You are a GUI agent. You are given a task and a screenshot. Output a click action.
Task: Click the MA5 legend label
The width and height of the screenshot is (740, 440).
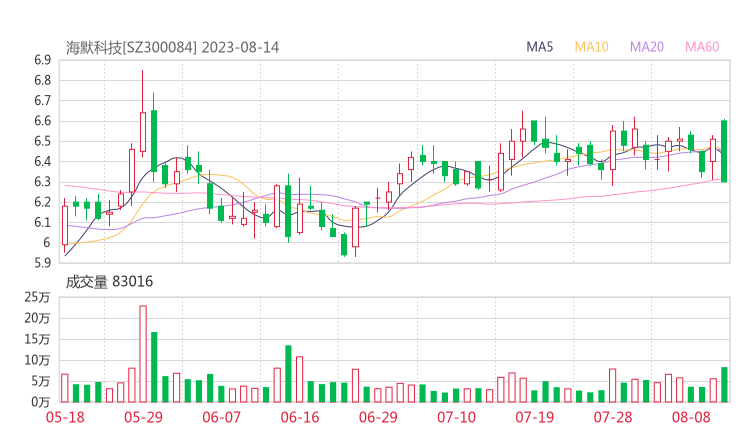tap(539, 47)
